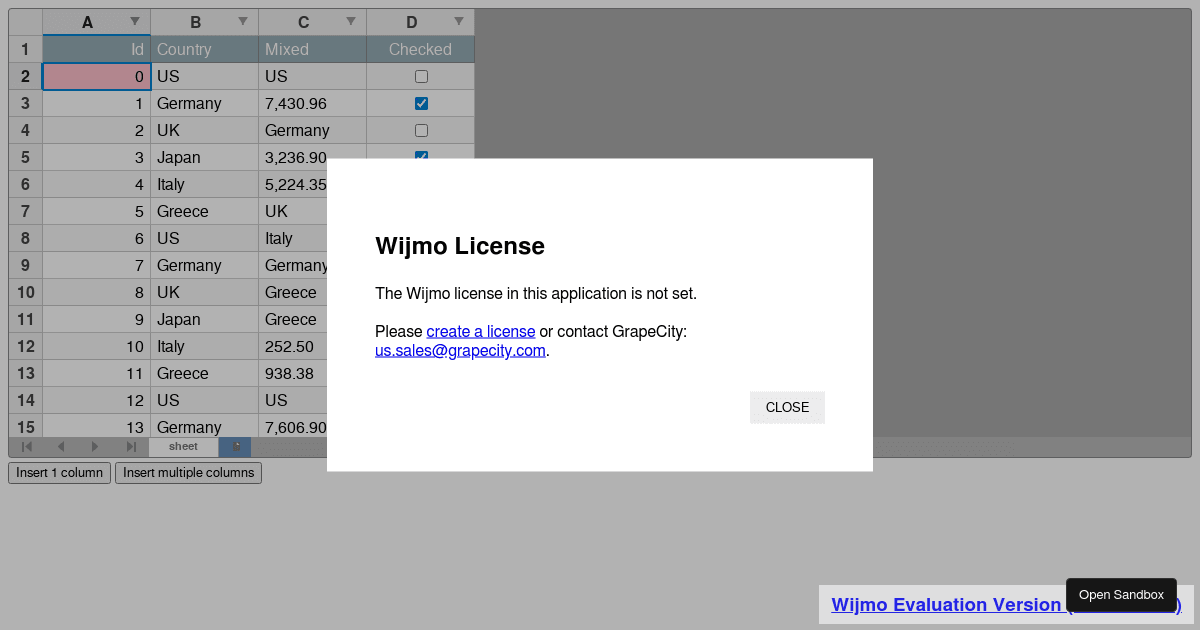Image resolution: width=1200 pixels, height=630 pixels.
Task: Follow the 'create a license' link
Action: 481,332
